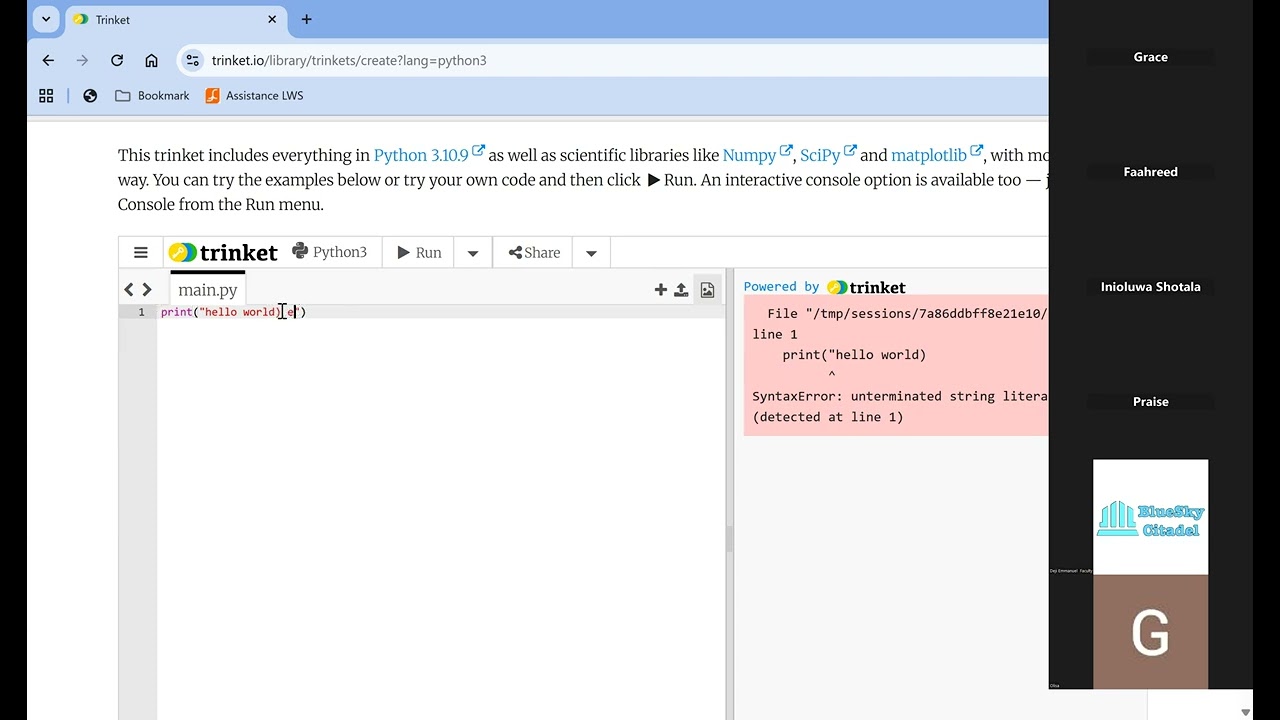Follow the SciPy link
Image resolution: width=1280 pixels, height=720 pixels.
click(828, 155)
